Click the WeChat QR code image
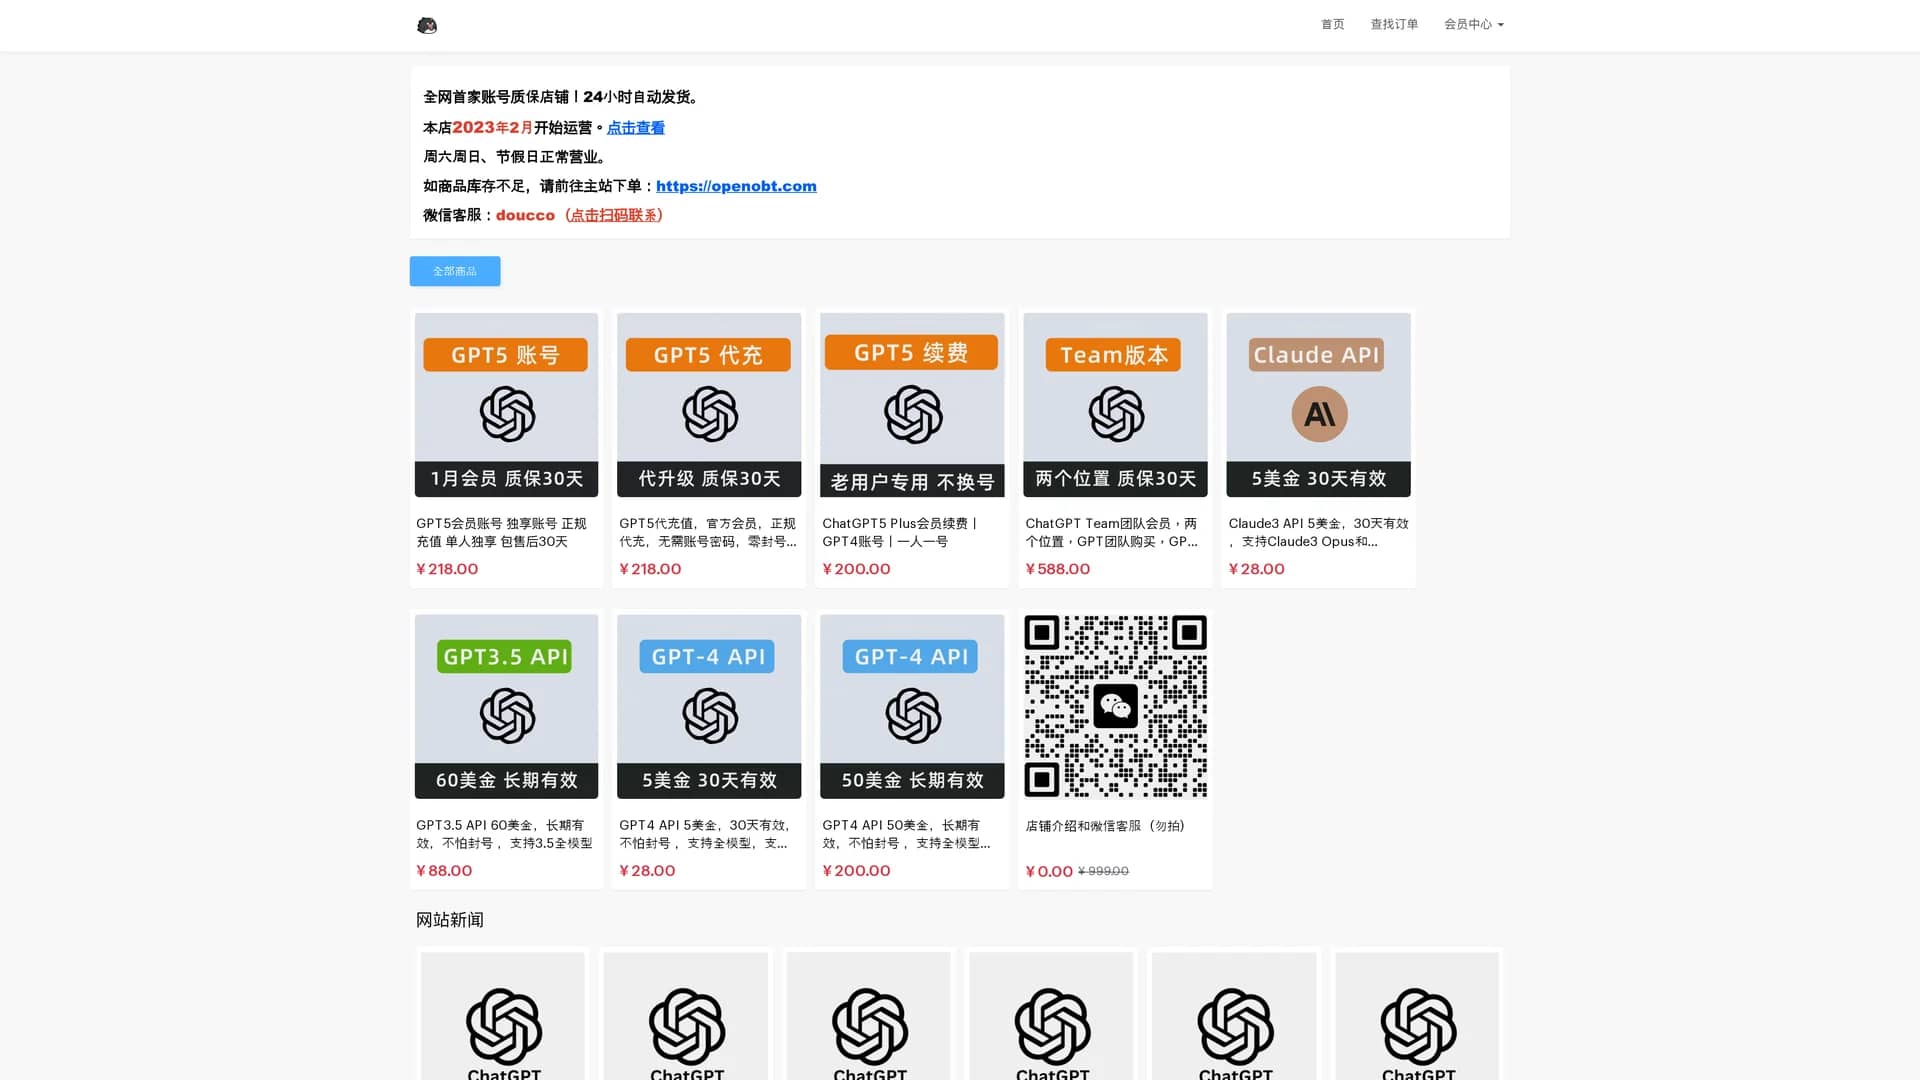 [x=1115, y=706]
